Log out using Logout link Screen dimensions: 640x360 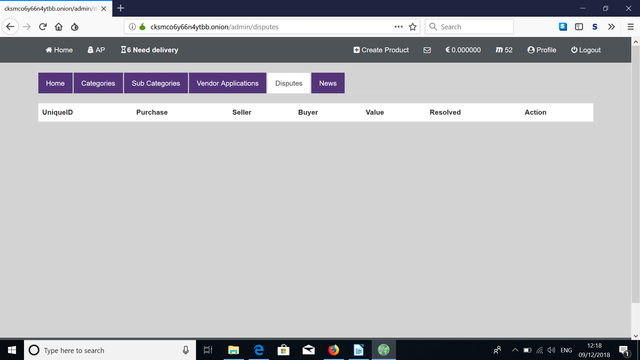tap(586, 50)
